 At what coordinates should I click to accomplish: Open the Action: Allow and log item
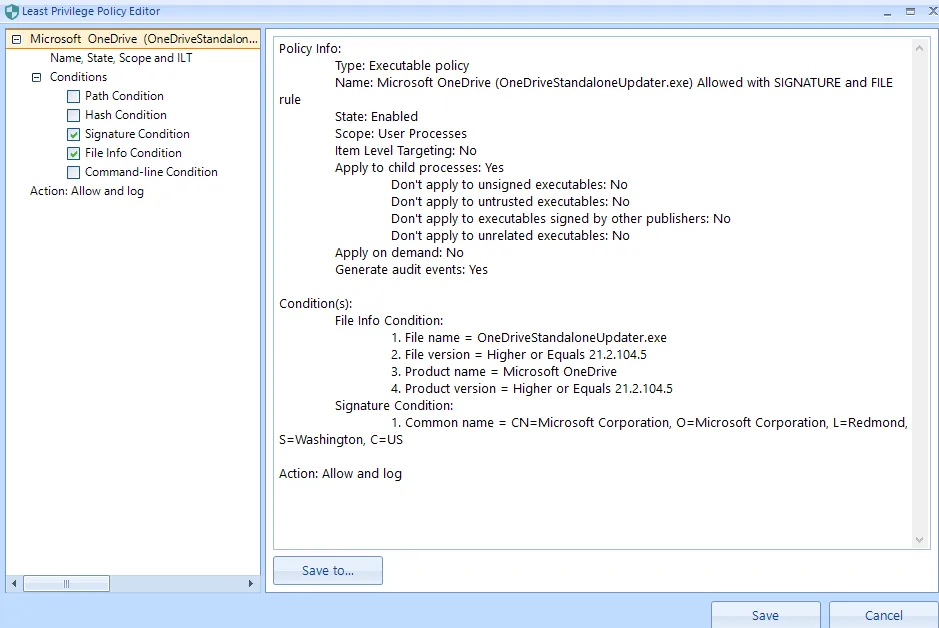(87, 191)
